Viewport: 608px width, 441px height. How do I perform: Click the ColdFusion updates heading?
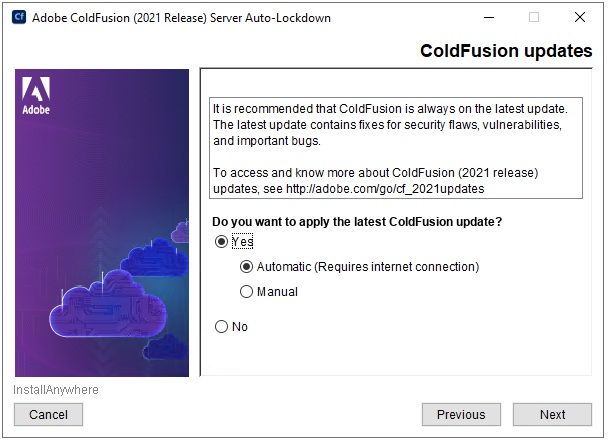tap(506, 51)
